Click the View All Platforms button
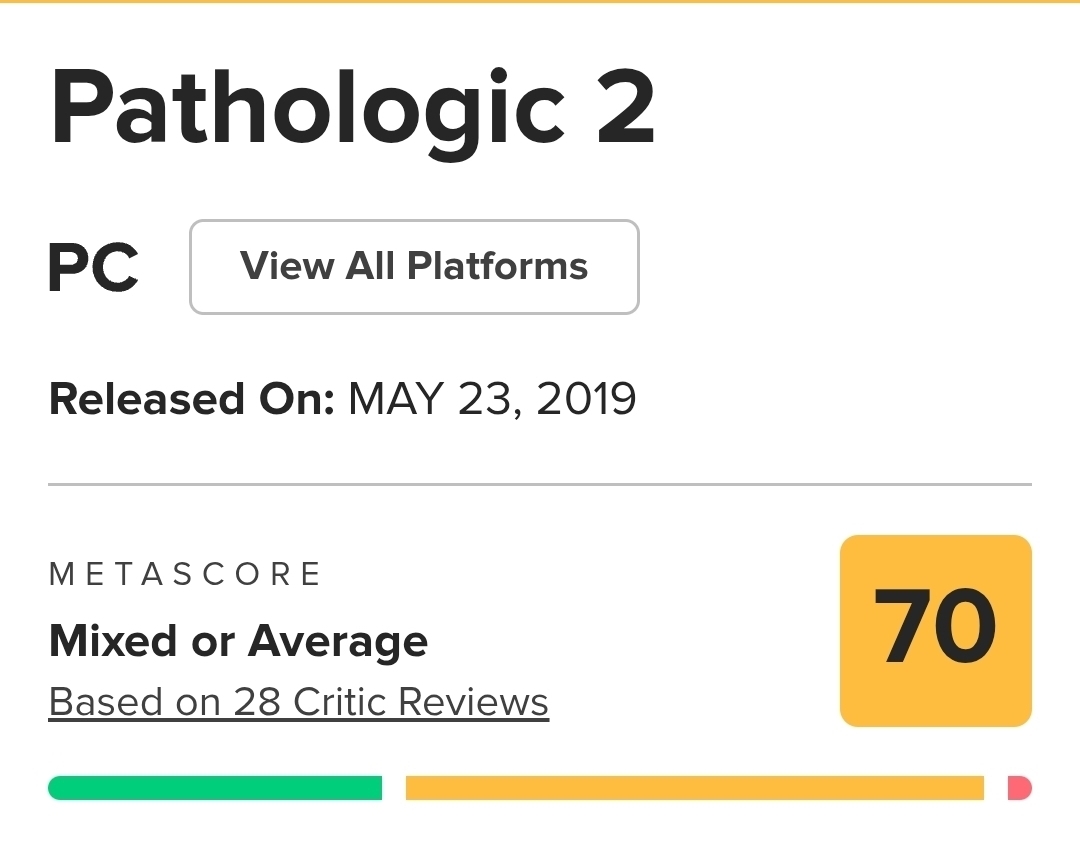The width and height of the screenshot is (1080, 849). [x=414, y=267]
